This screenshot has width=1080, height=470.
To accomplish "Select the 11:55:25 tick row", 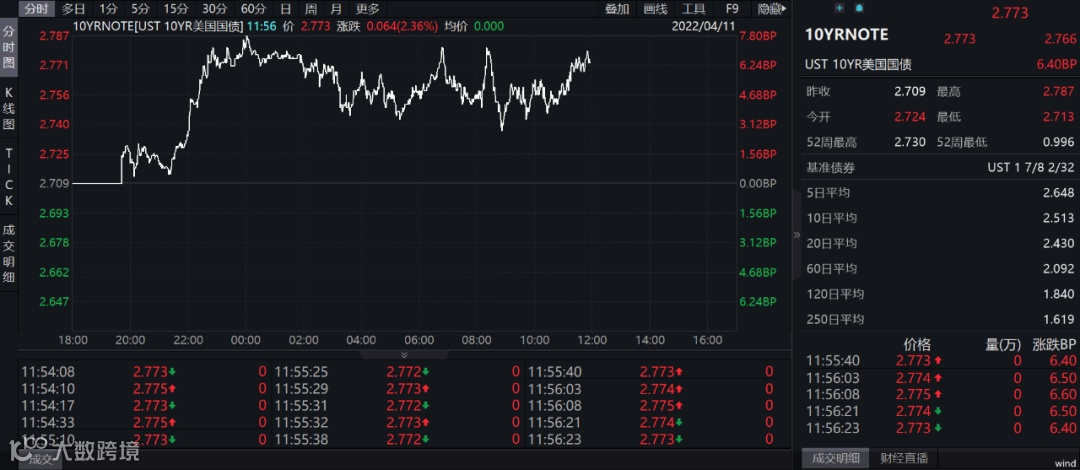I will 398,372.
